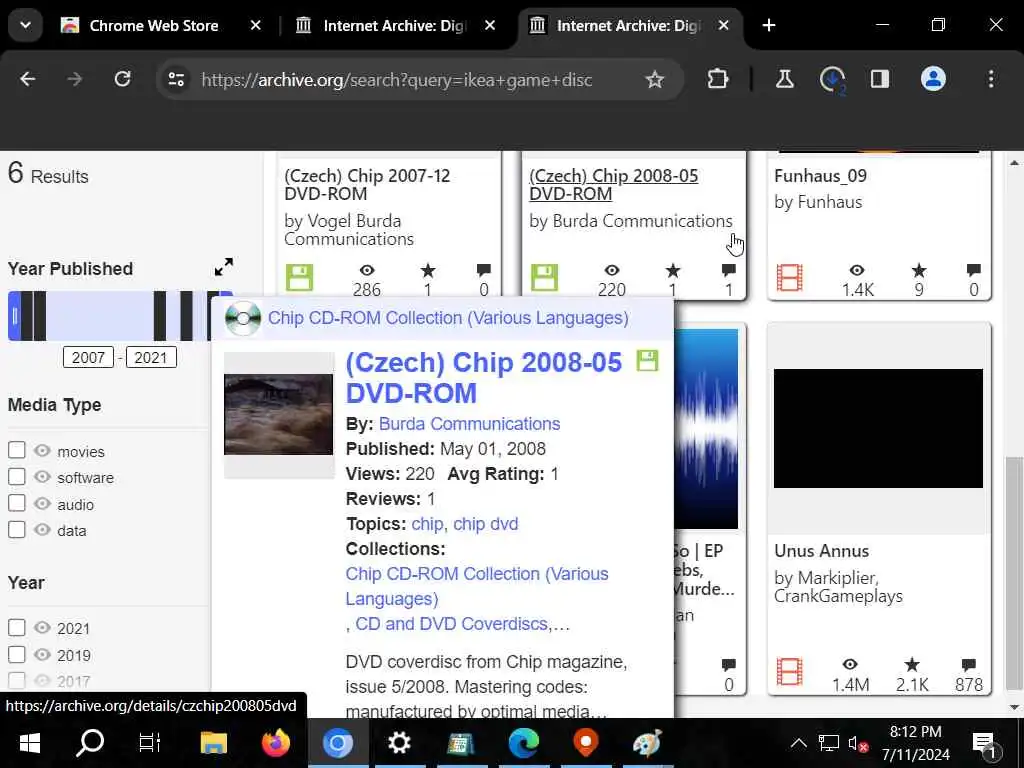This screenshot has width=1024, height=768.
Task: Click the chip dvd topic link
Action: [x=486, y=524]
